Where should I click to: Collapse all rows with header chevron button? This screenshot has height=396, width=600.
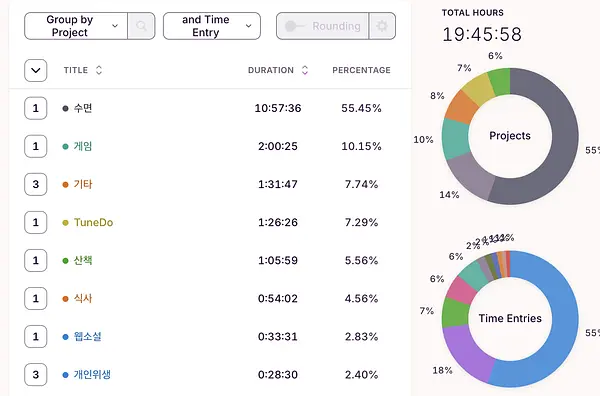click(36, 70)
